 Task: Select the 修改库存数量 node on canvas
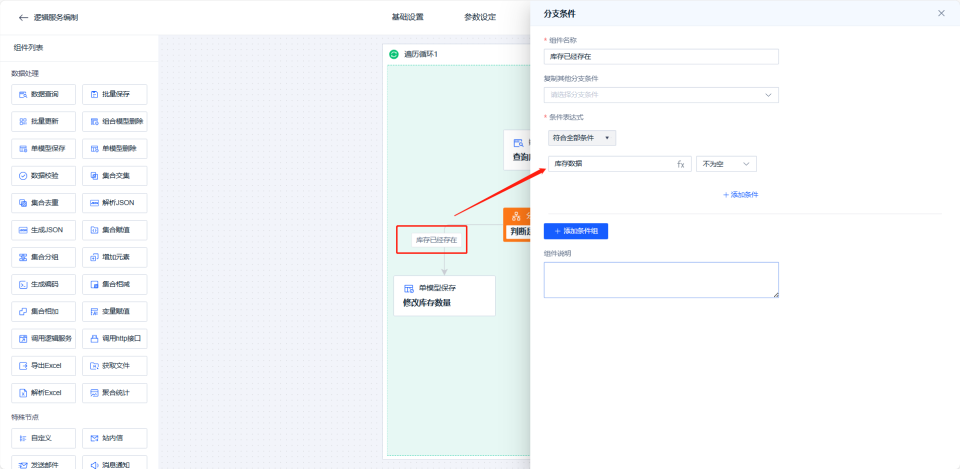(x=444, y=296)
